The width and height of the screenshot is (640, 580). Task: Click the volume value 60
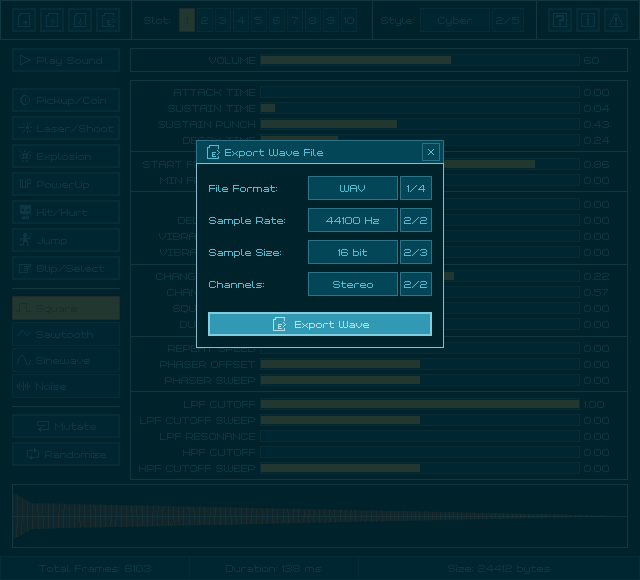point(591,60)
